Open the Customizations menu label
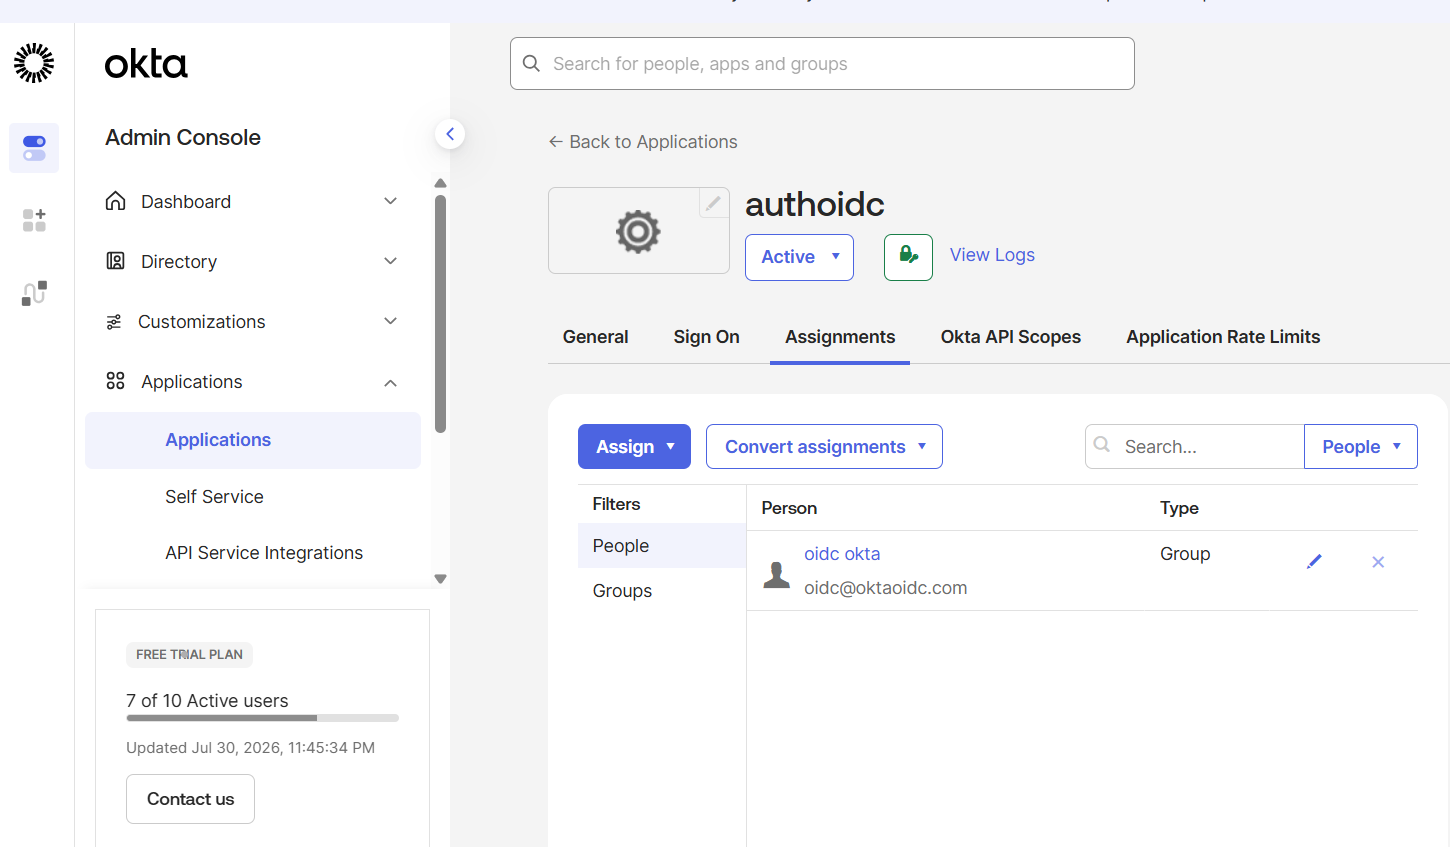 click(x=202, y=322)
